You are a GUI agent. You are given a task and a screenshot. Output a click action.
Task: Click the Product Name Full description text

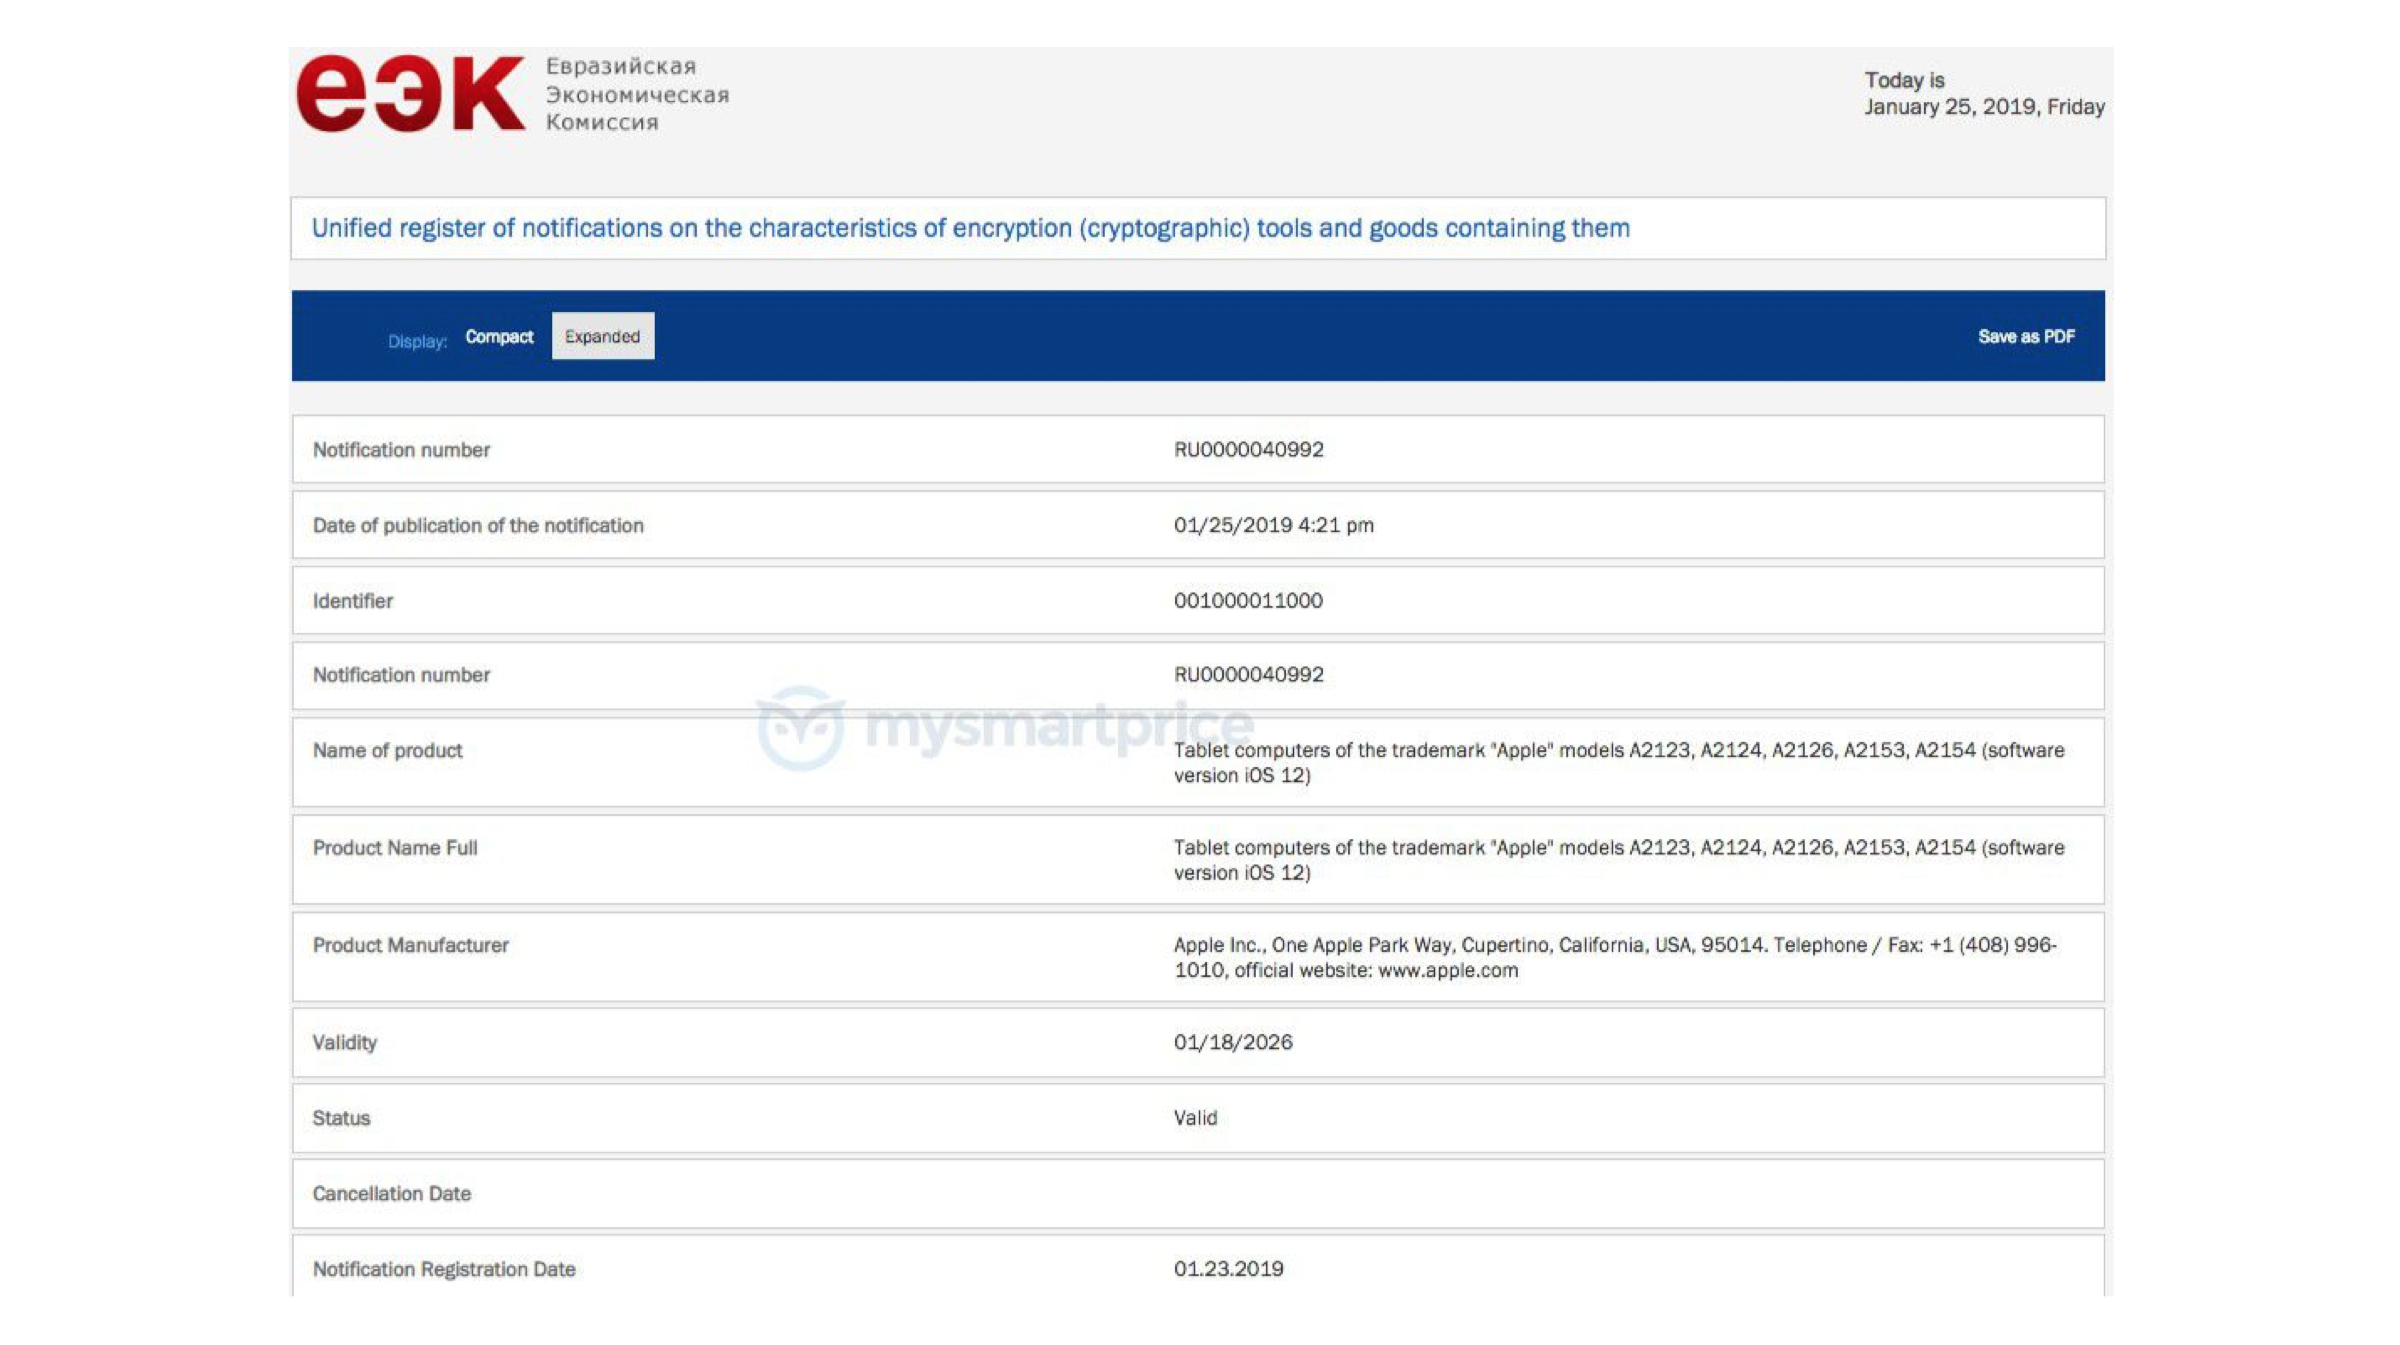click(1618, 860)
